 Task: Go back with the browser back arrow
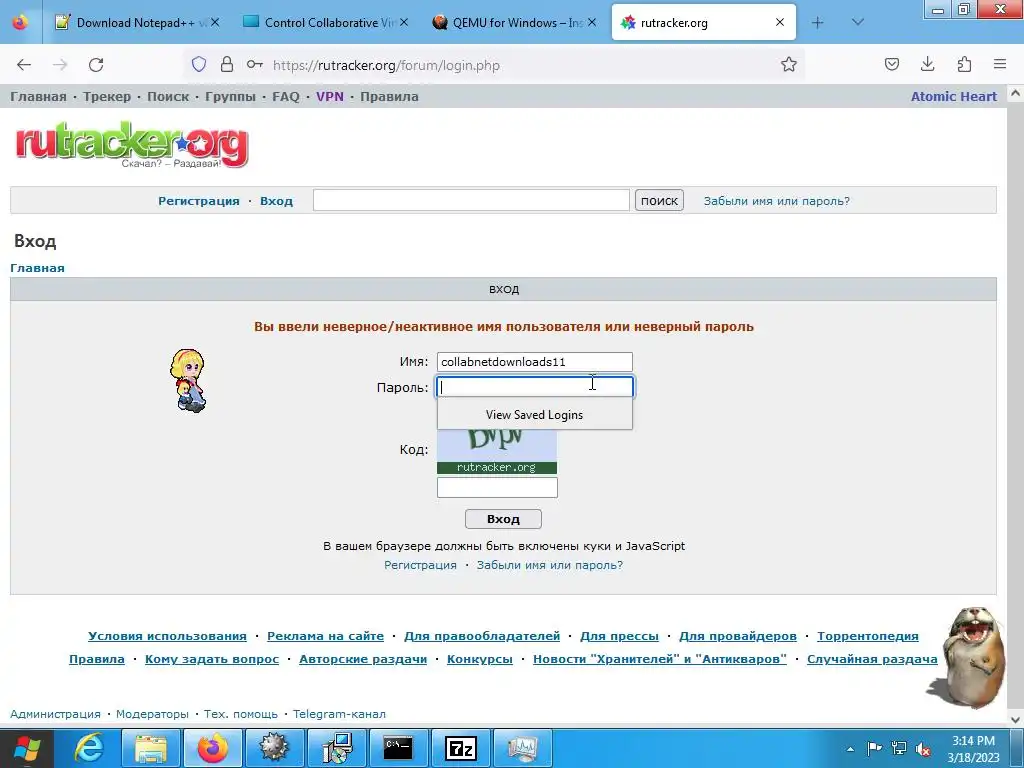coord(24,65)
